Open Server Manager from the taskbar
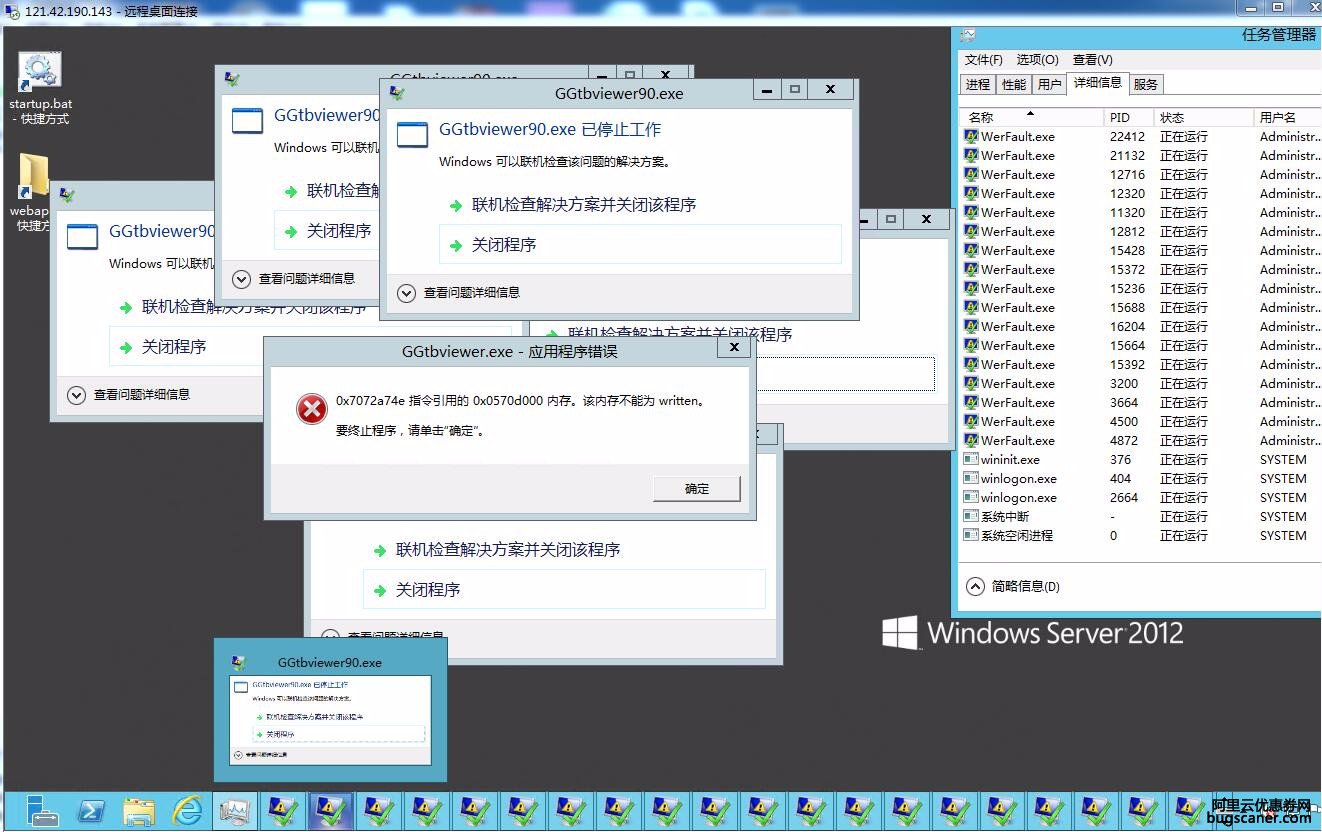The height and width of the screenshot is (832, 1322). pyautogui.click(x=42, y=811)
